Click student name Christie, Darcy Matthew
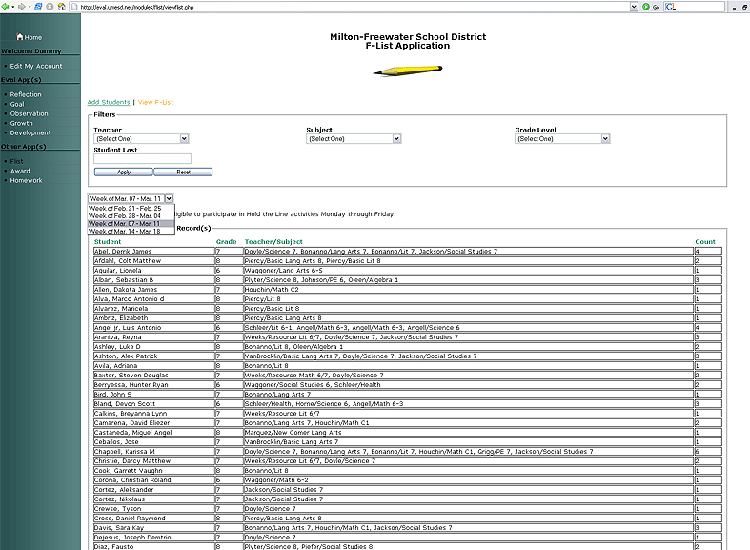This screenshot has width=750, height=550. point(132,461)
